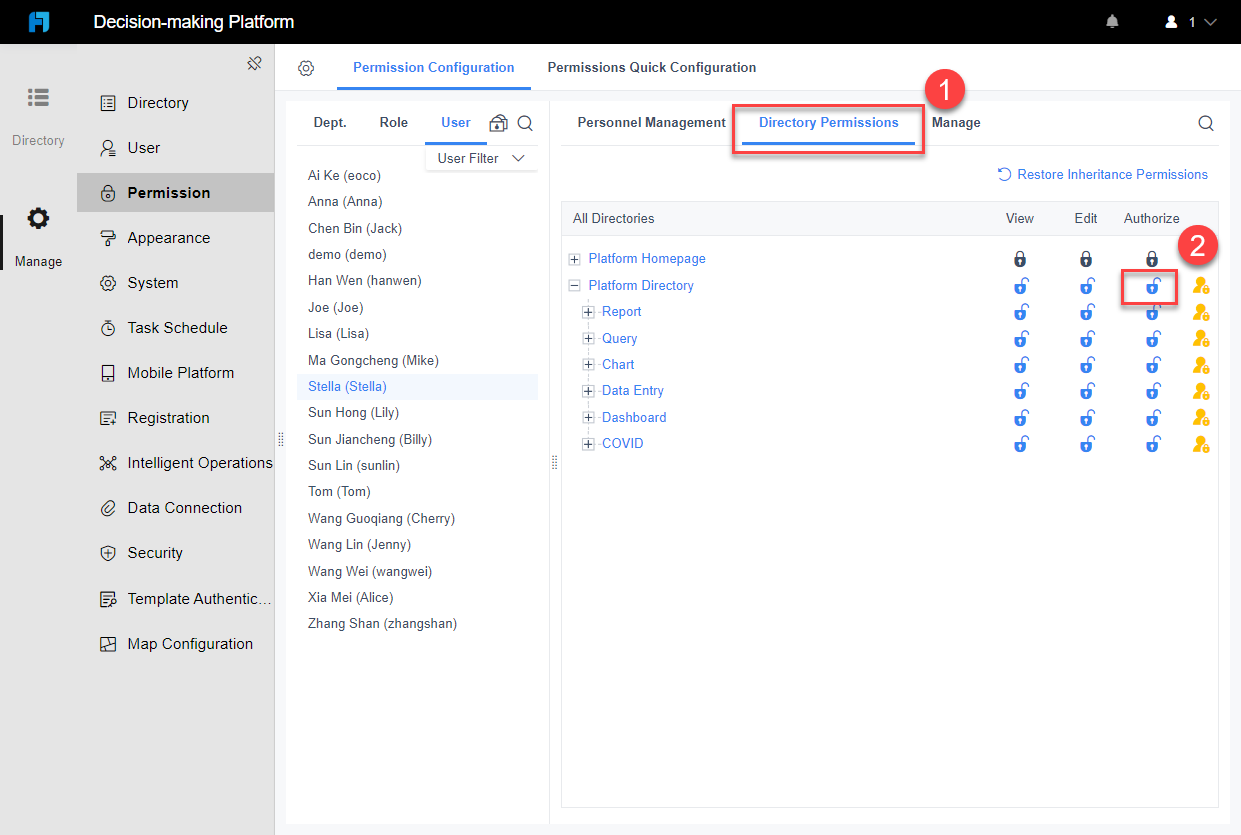
Task: Unpin the sidebar using the pin icon
Action: coord(254,62)
